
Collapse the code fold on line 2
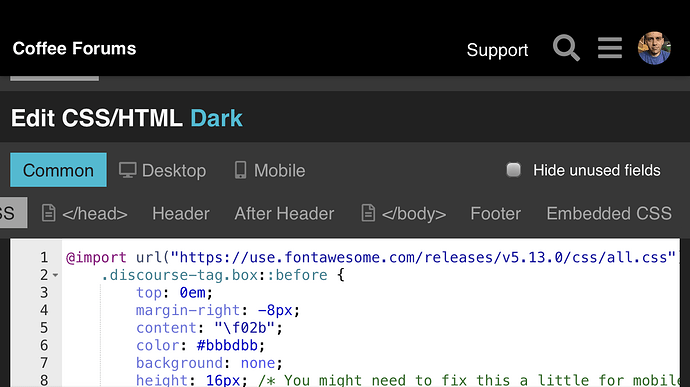click(55, 275)
